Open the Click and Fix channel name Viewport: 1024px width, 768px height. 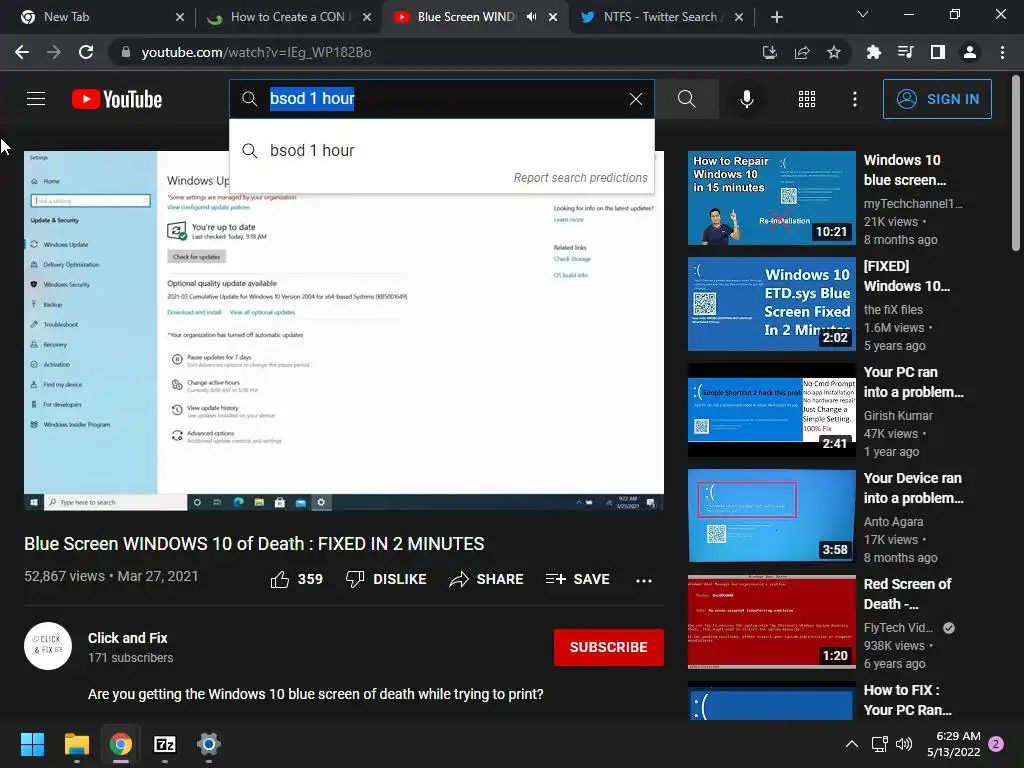point(128,638)
